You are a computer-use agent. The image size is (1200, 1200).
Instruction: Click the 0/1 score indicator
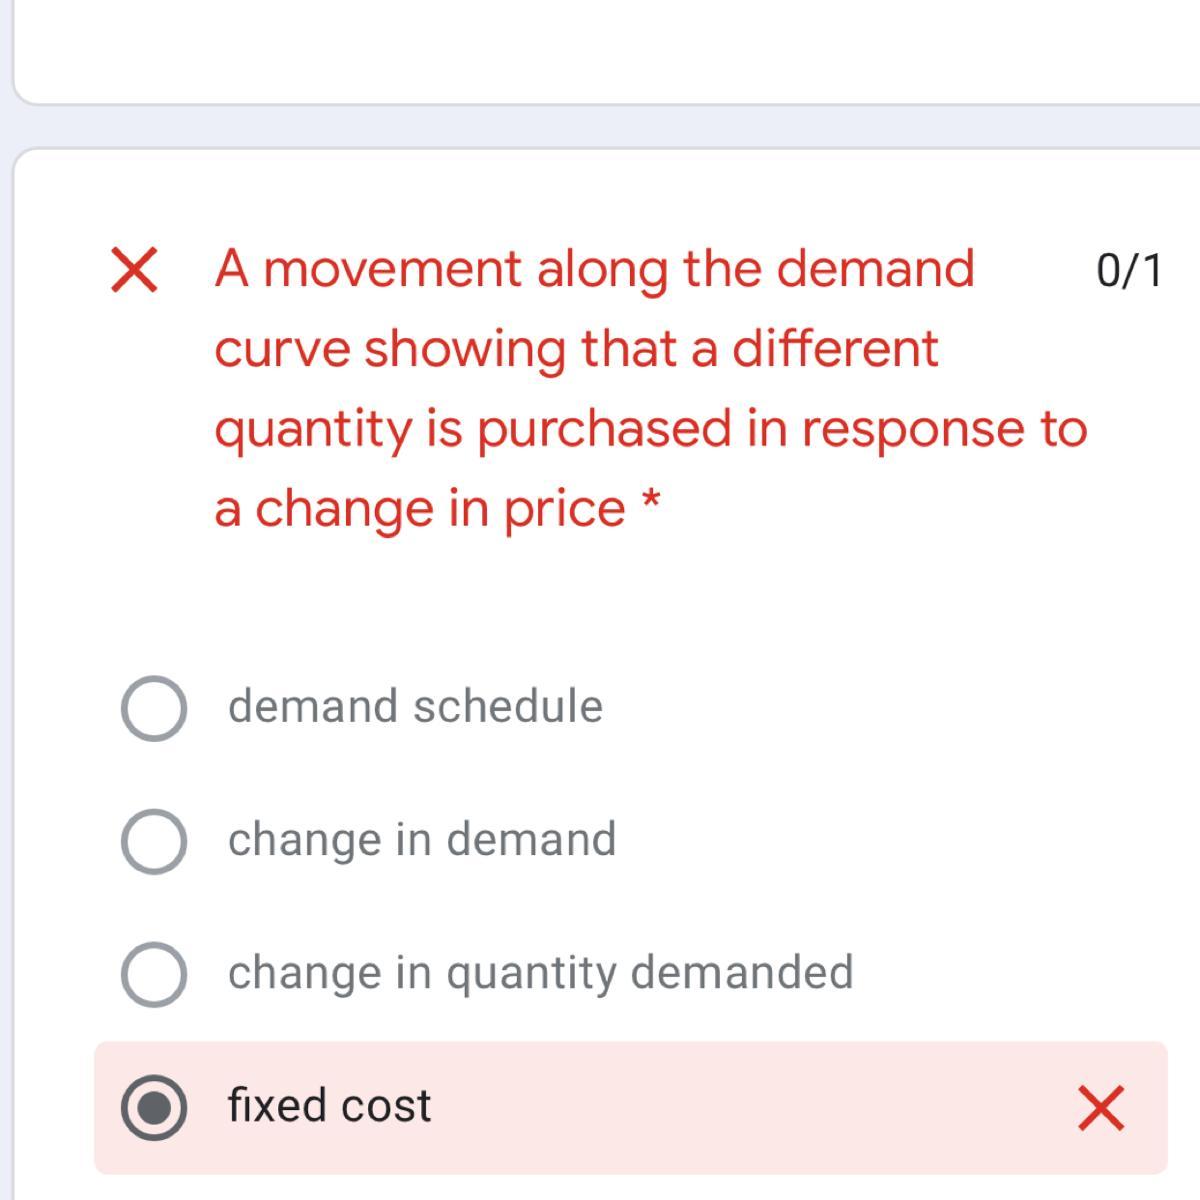tap(1129, 271)
